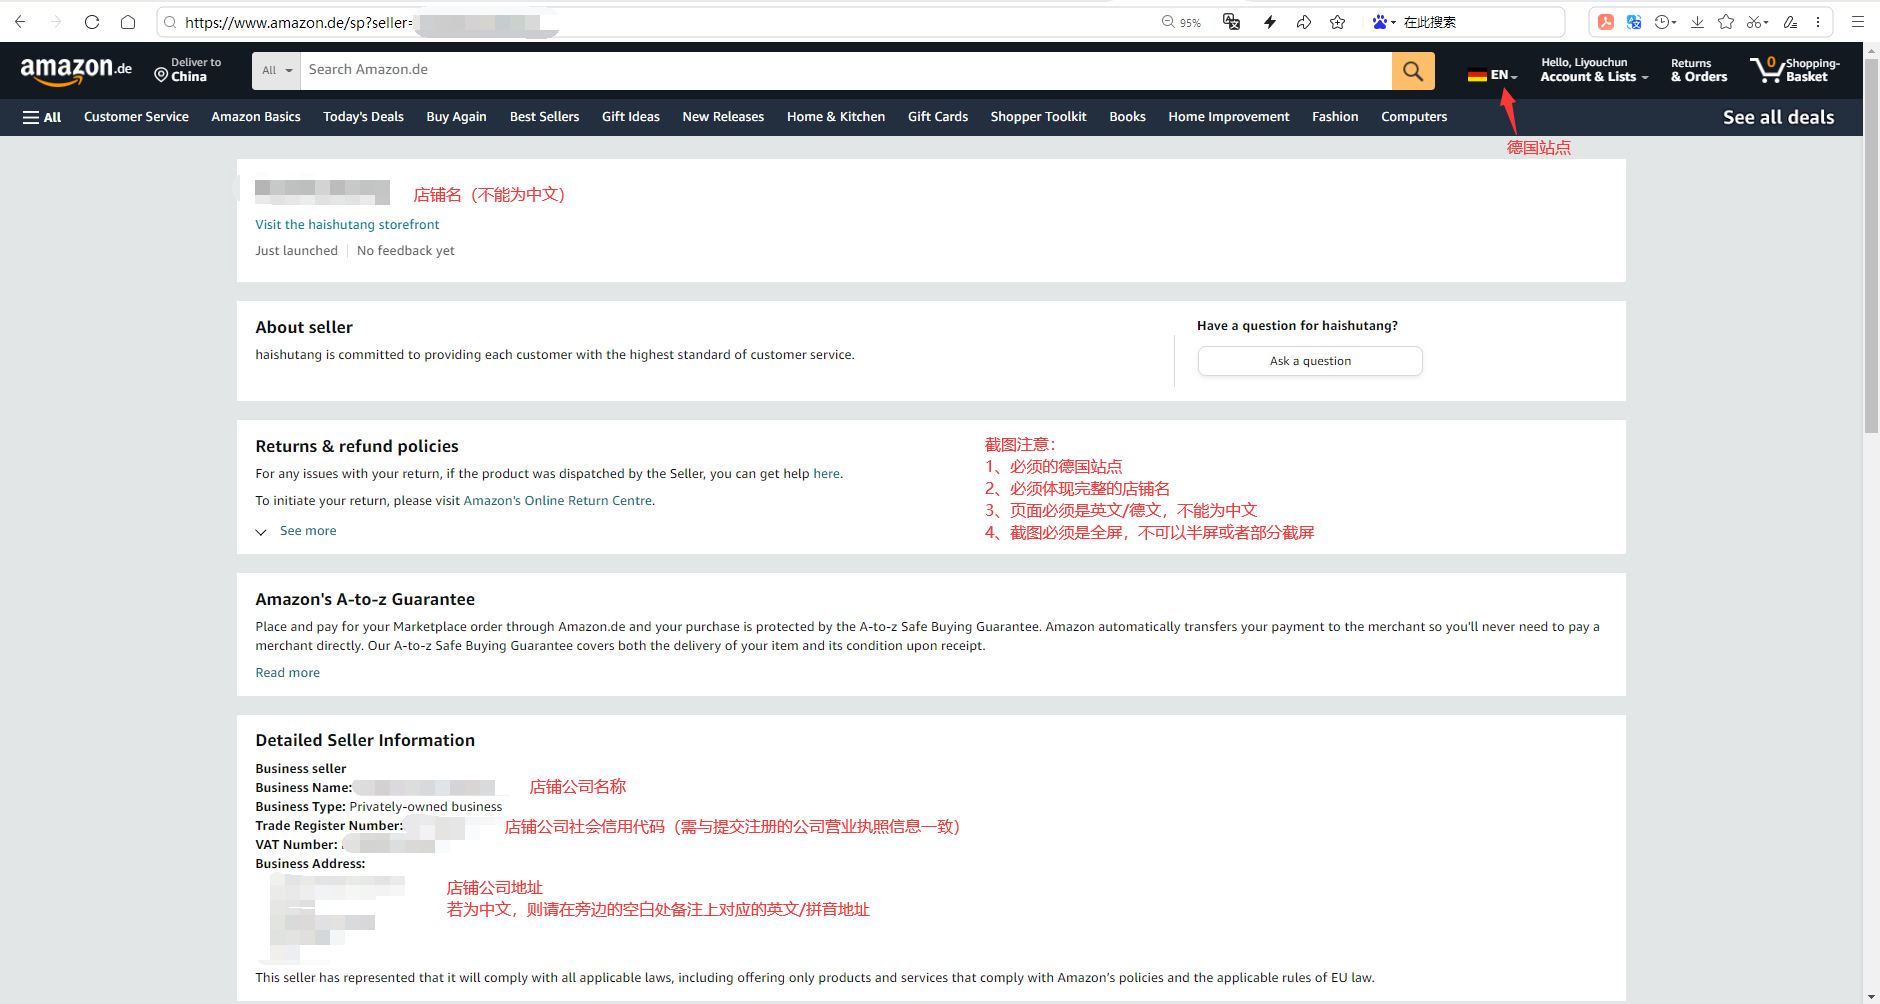1880x1004 pixels.
Task: Open the All hamburger navigation menu
Action: [42, 117]
